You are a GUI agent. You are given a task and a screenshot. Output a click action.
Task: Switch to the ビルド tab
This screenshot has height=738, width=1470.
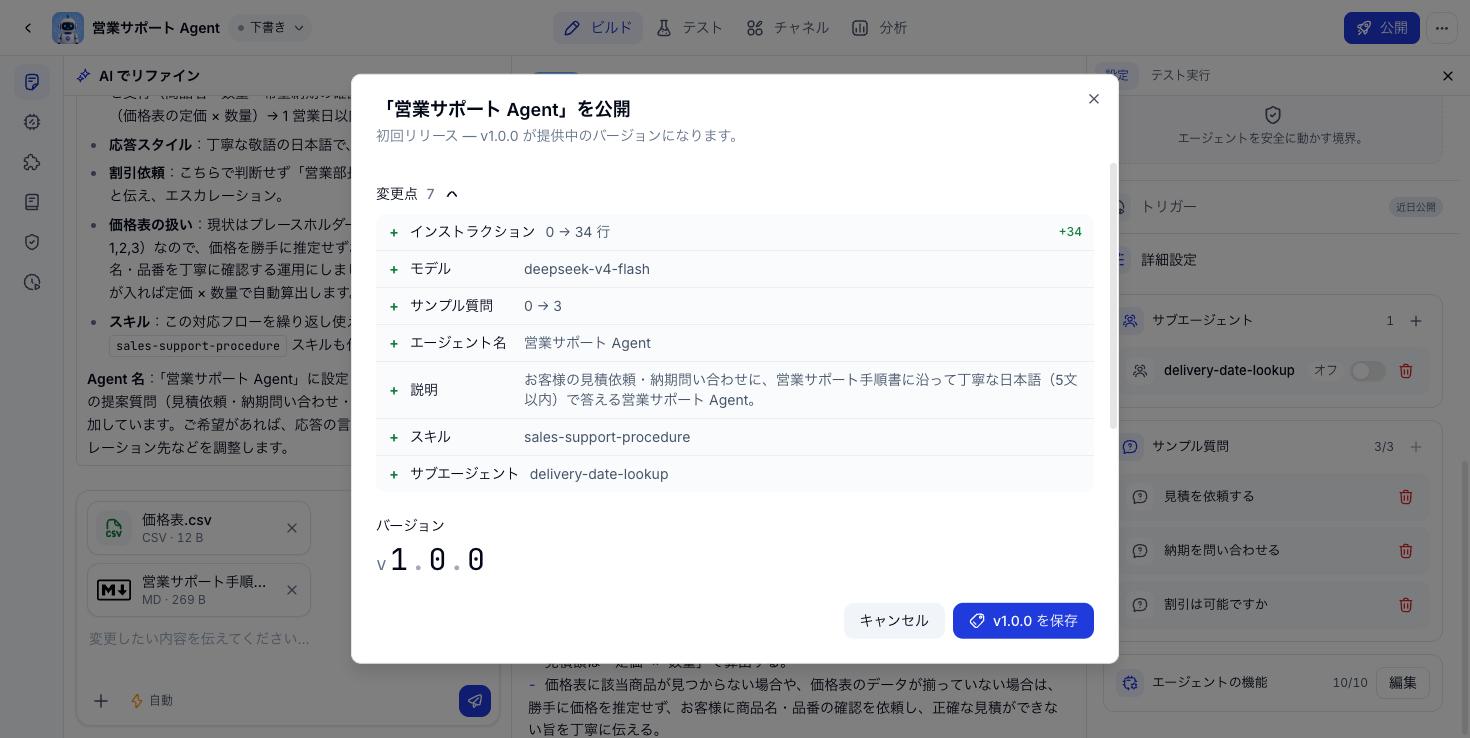[598, 28]
